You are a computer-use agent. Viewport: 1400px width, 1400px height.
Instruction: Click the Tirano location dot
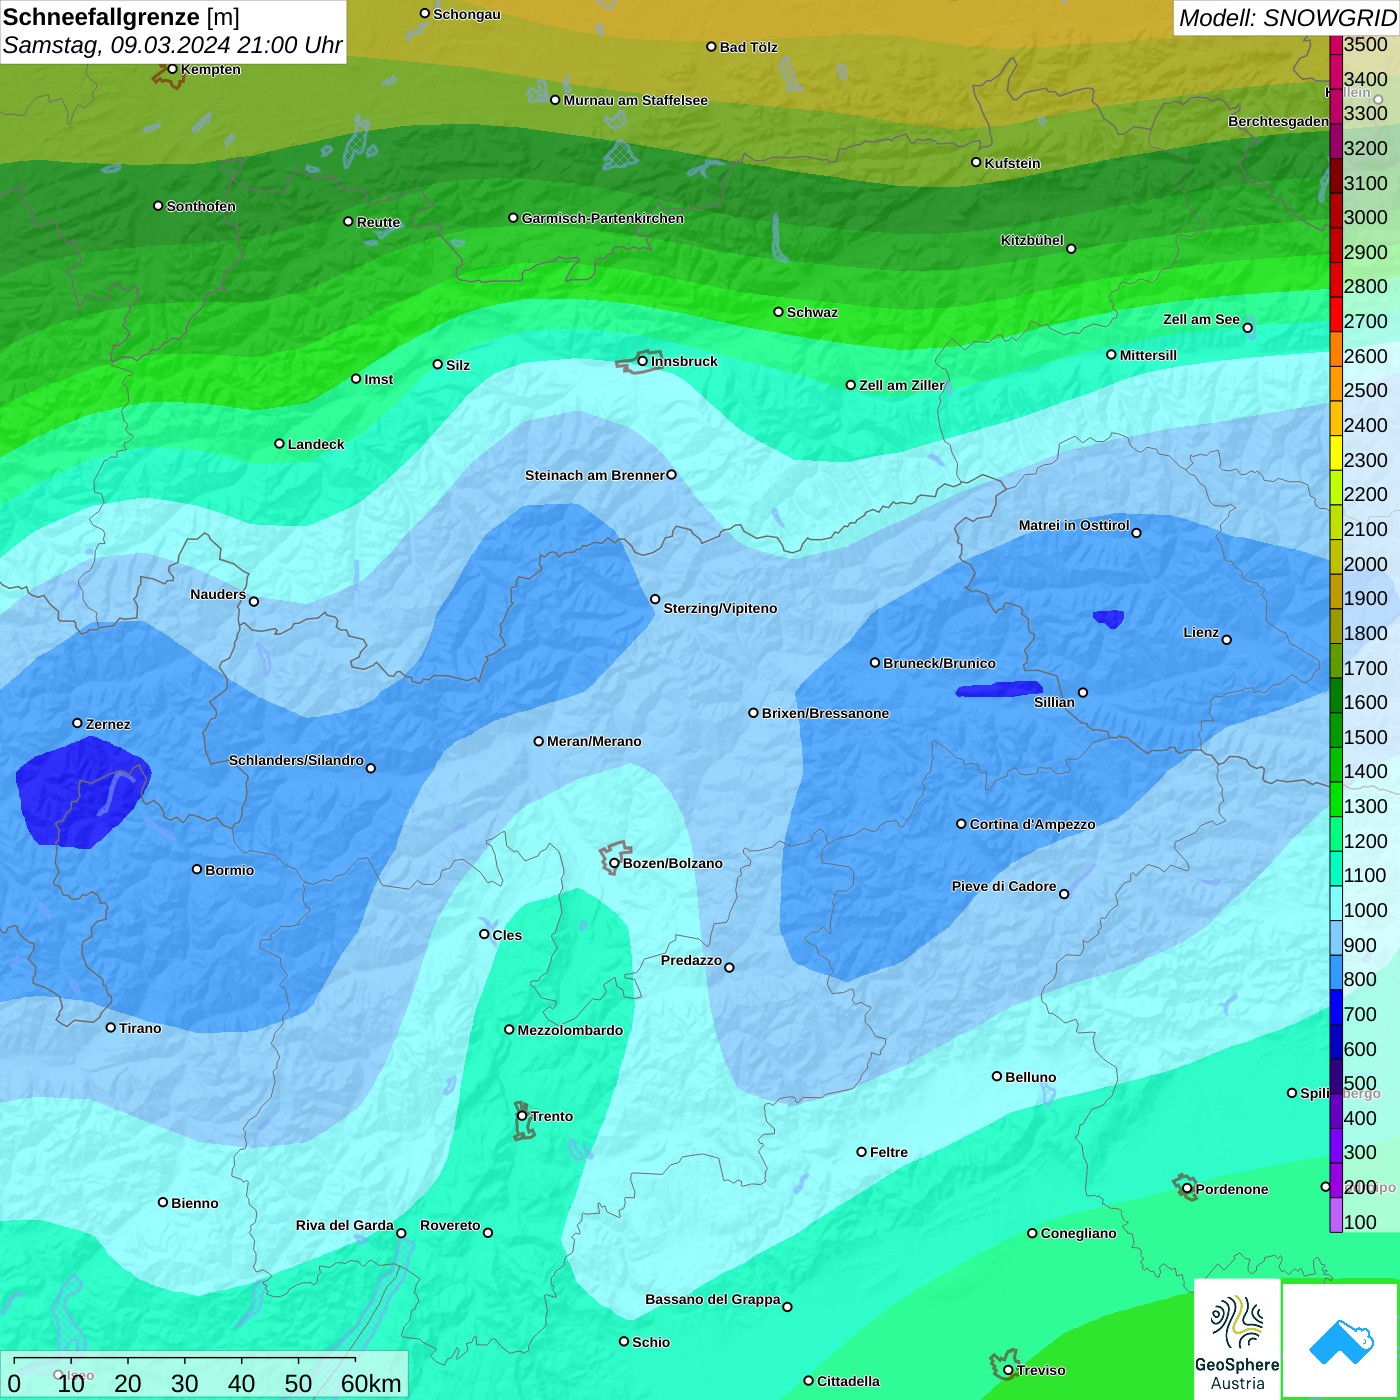pos(111,1027)
